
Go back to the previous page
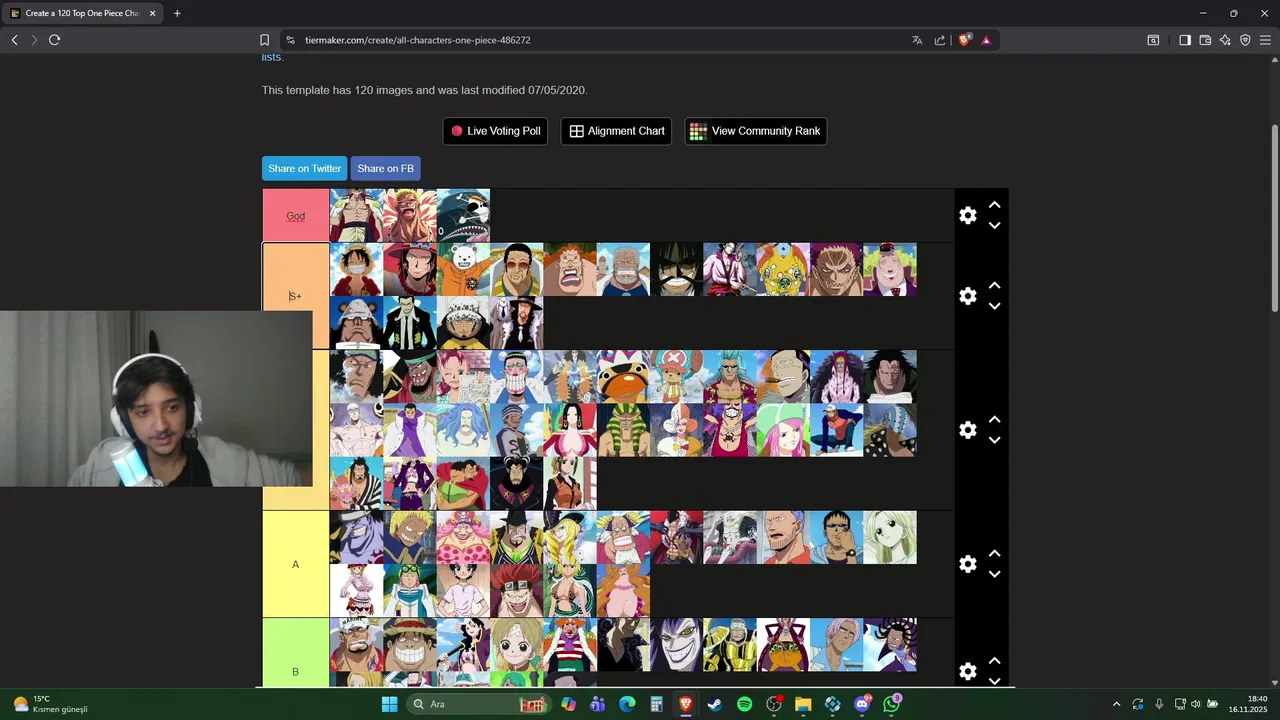pyautogui.click(x=14, y=40)
